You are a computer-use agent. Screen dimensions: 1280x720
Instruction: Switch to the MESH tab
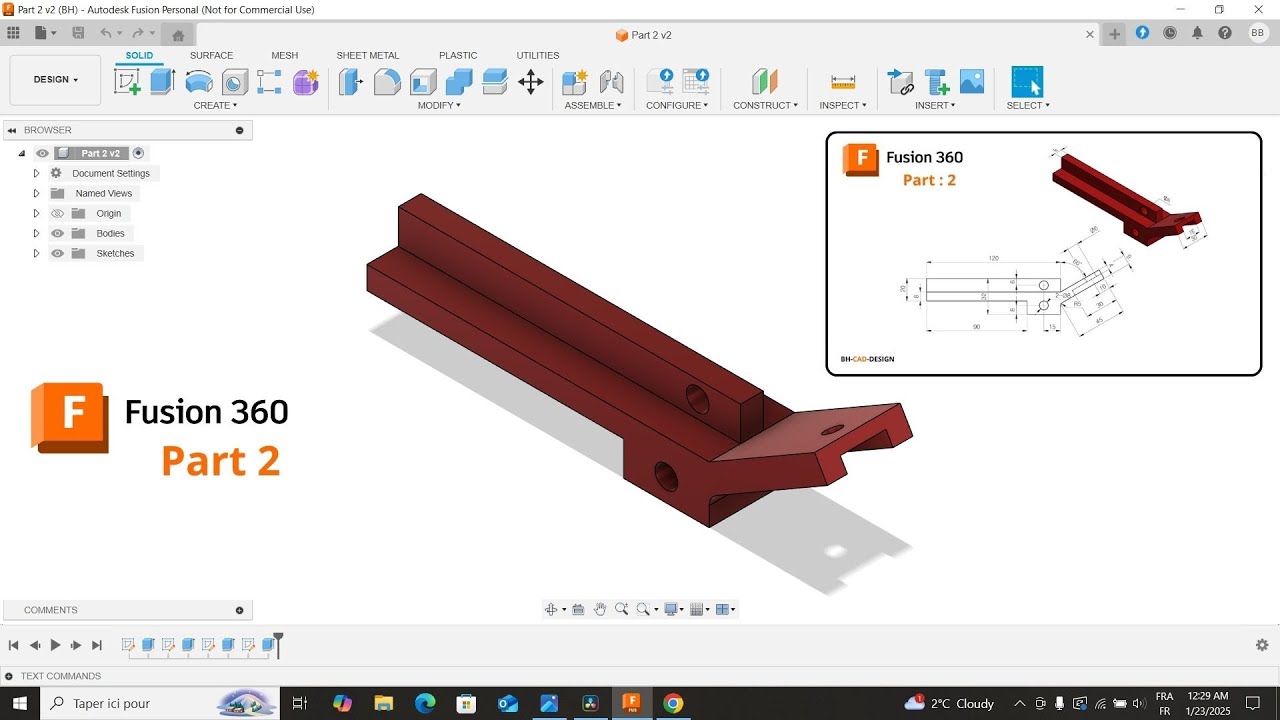284,55
